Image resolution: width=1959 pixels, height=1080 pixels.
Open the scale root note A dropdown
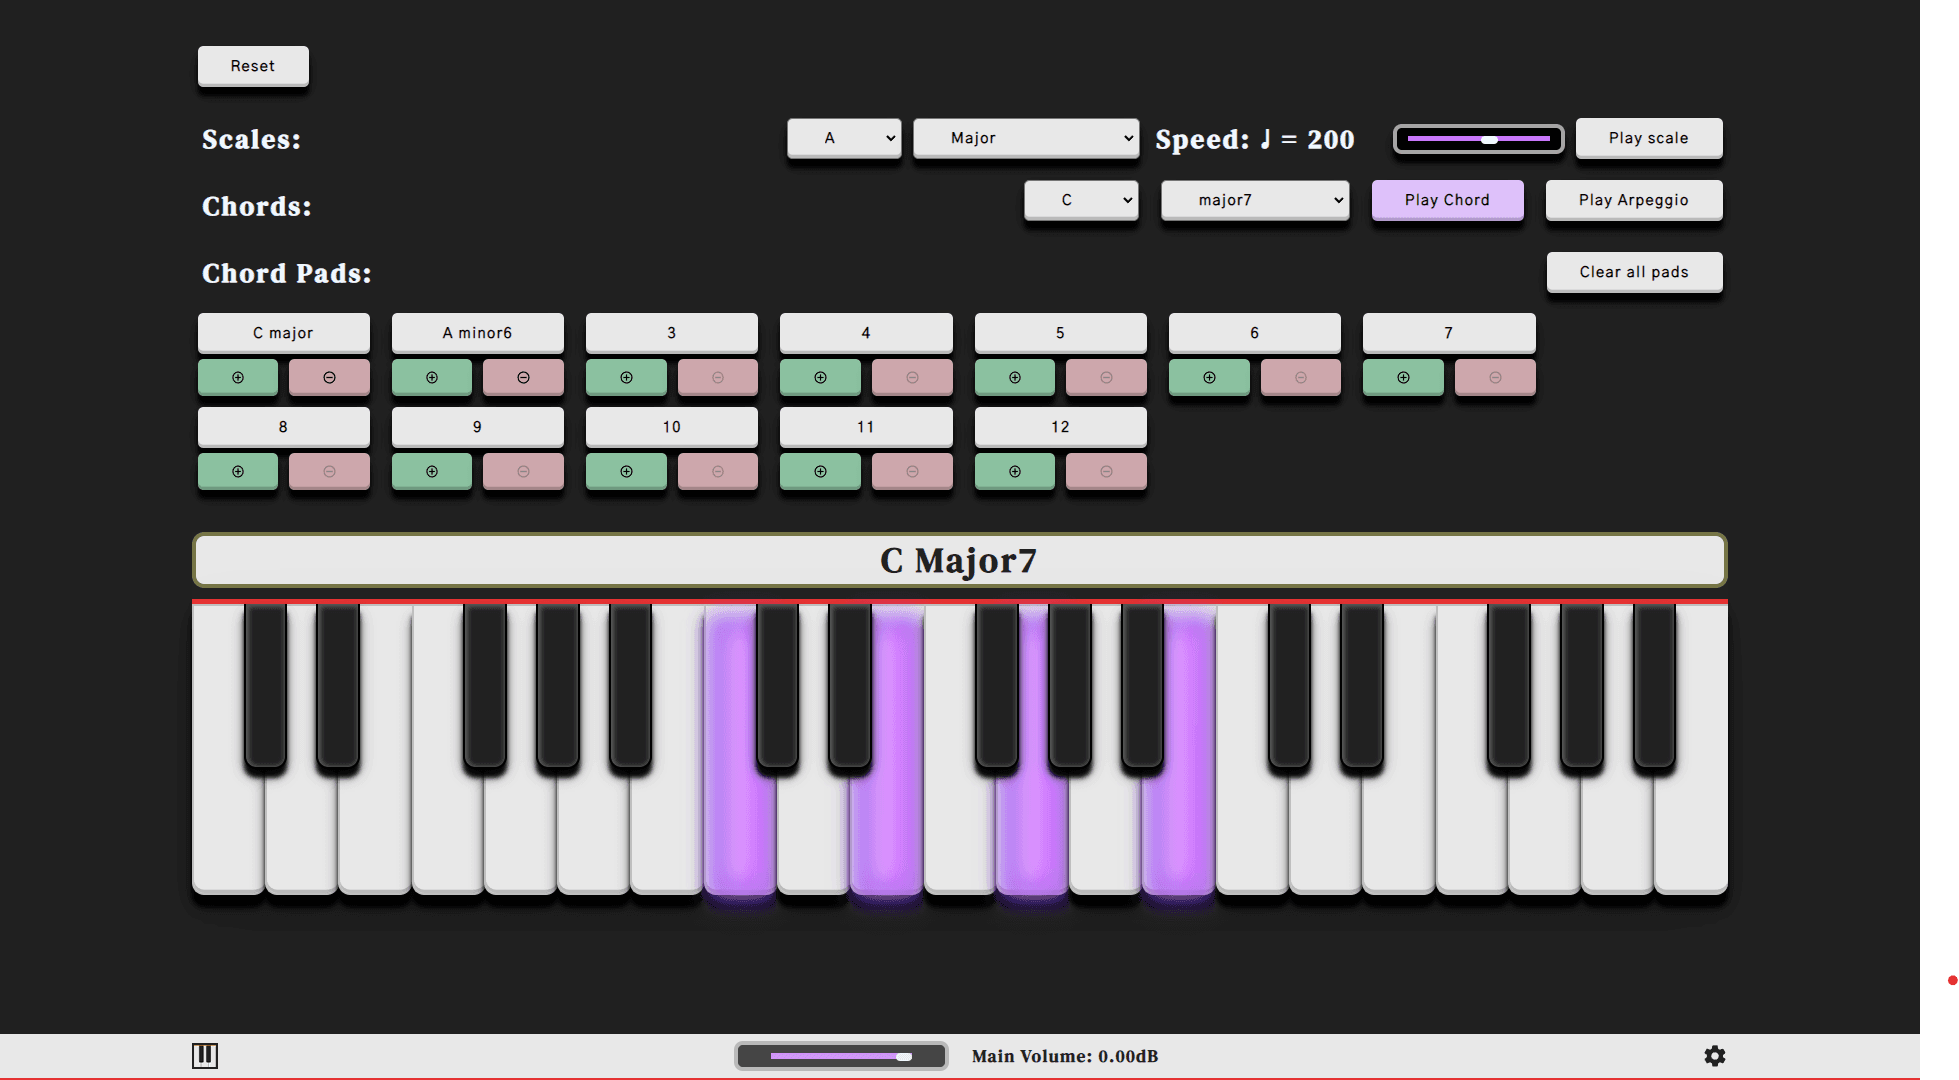[844, 138]
